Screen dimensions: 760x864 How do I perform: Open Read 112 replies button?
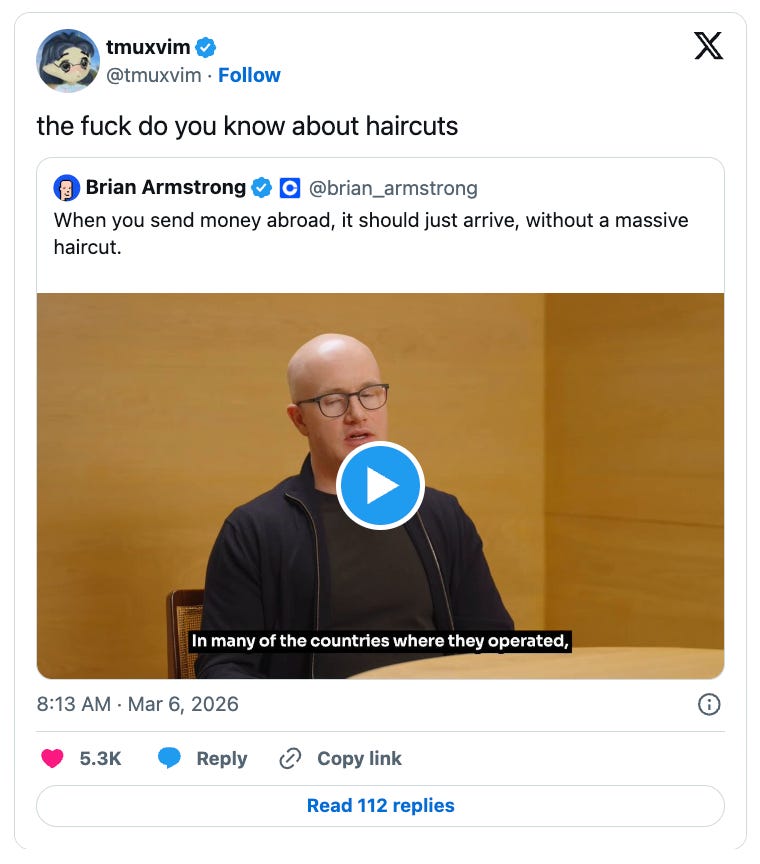point(380,806)
